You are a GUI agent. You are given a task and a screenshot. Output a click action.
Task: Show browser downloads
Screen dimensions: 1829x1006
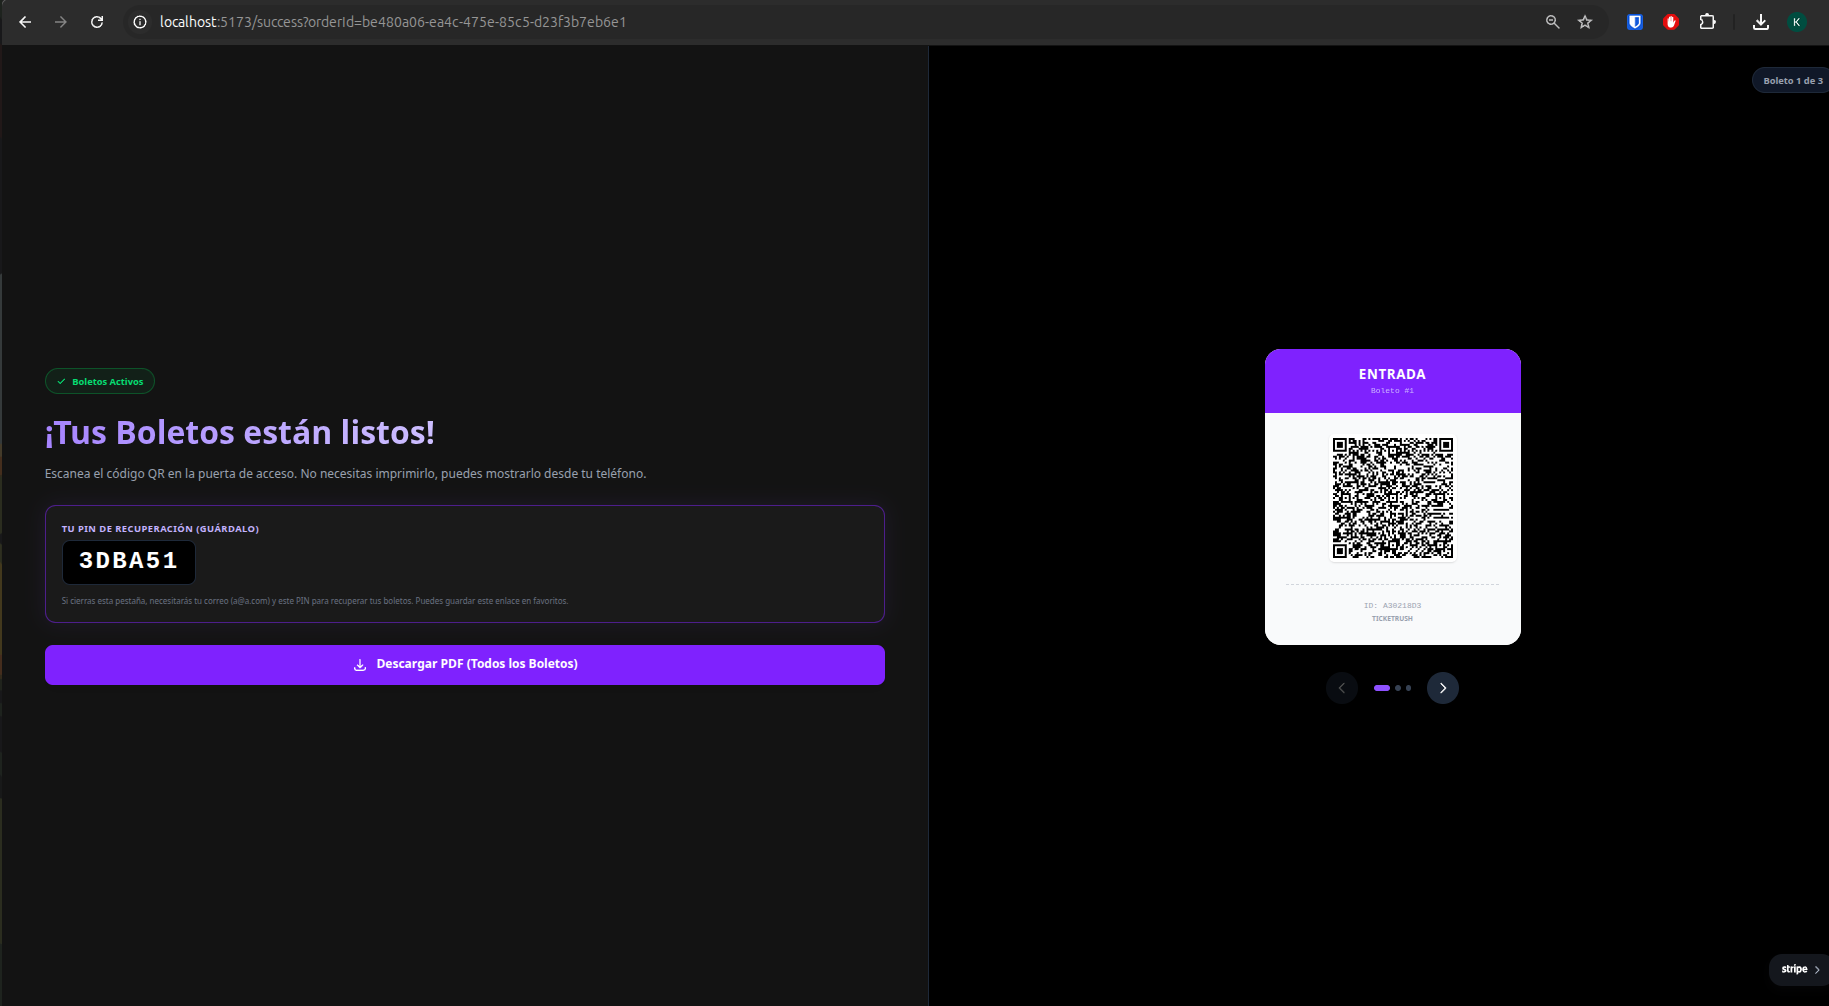[x=1761, y=22]
